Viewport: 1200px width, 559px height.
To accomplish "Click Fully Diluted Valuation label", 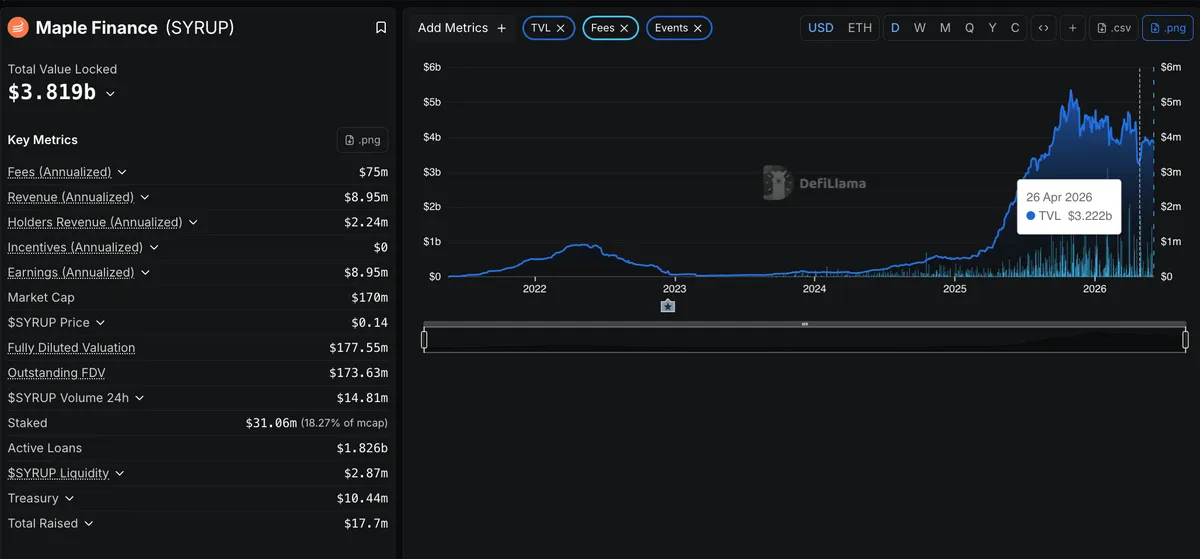I will (71, 348).
